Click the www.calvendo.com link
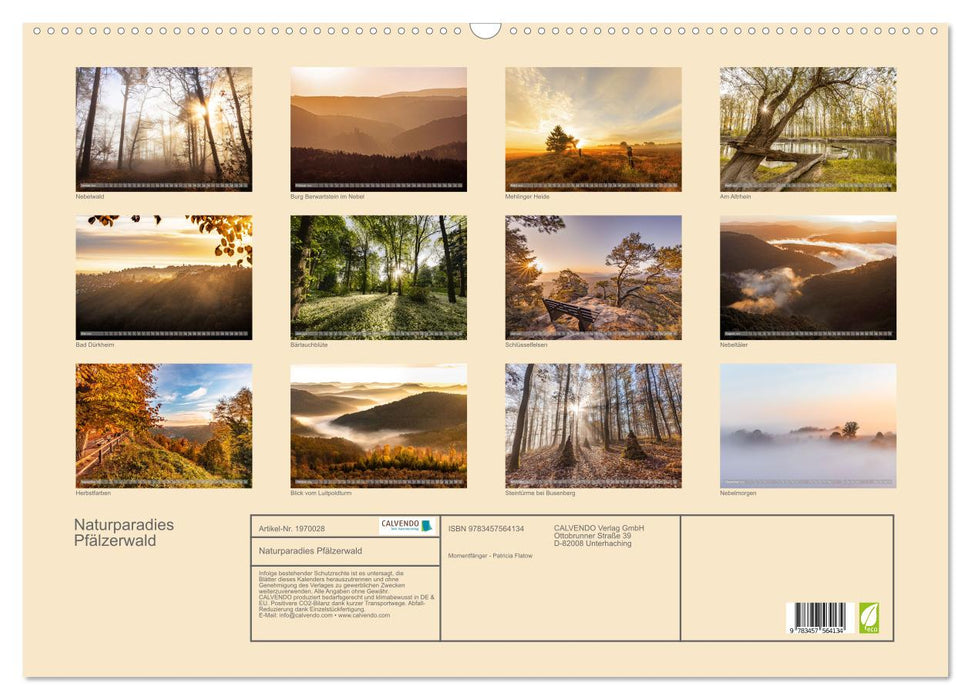 (364, 615)
